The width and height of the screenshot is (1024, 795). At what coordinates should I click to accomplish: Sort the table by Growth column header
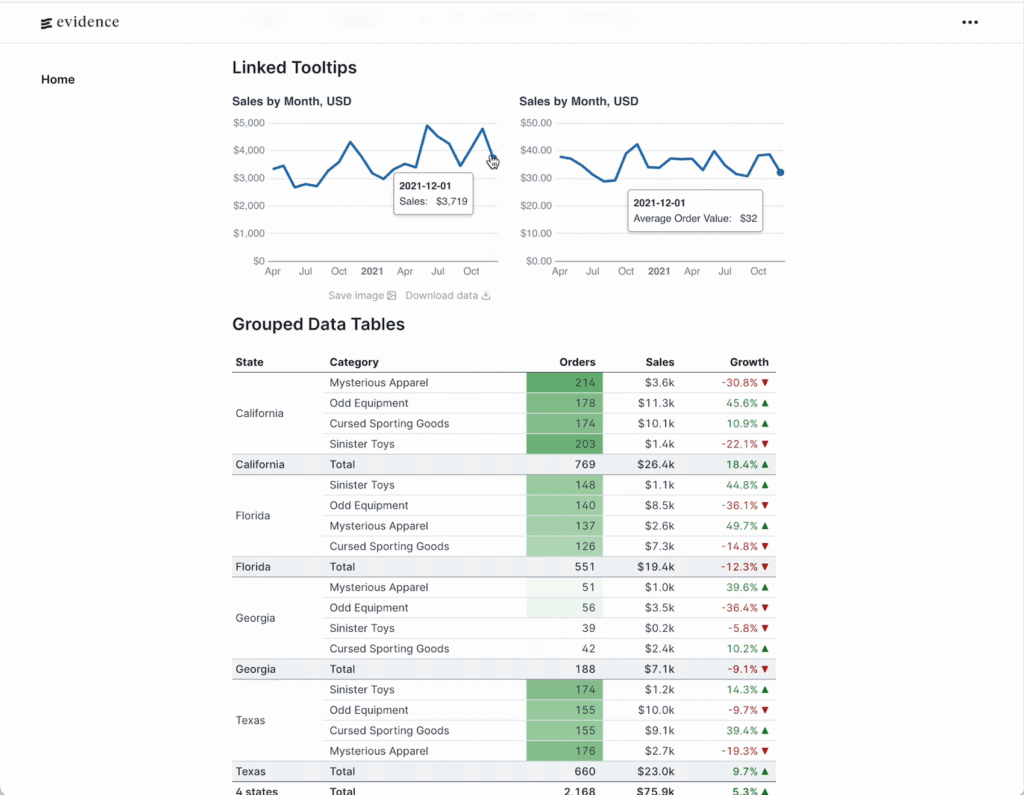pos(749,362)
